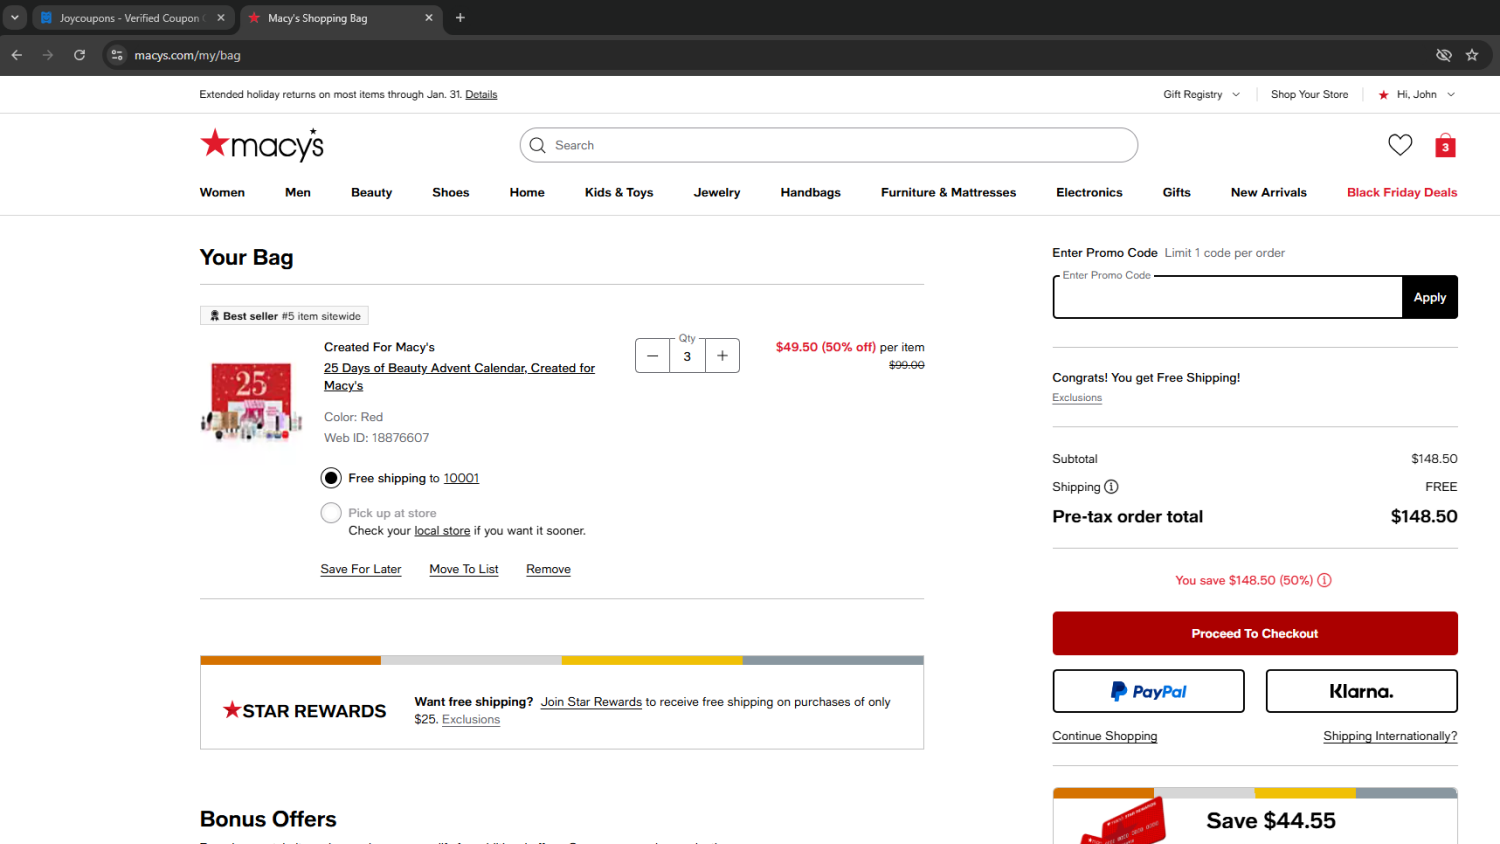
Task: Expand the Gift Registry dropdown
Action: point(1201,94)
